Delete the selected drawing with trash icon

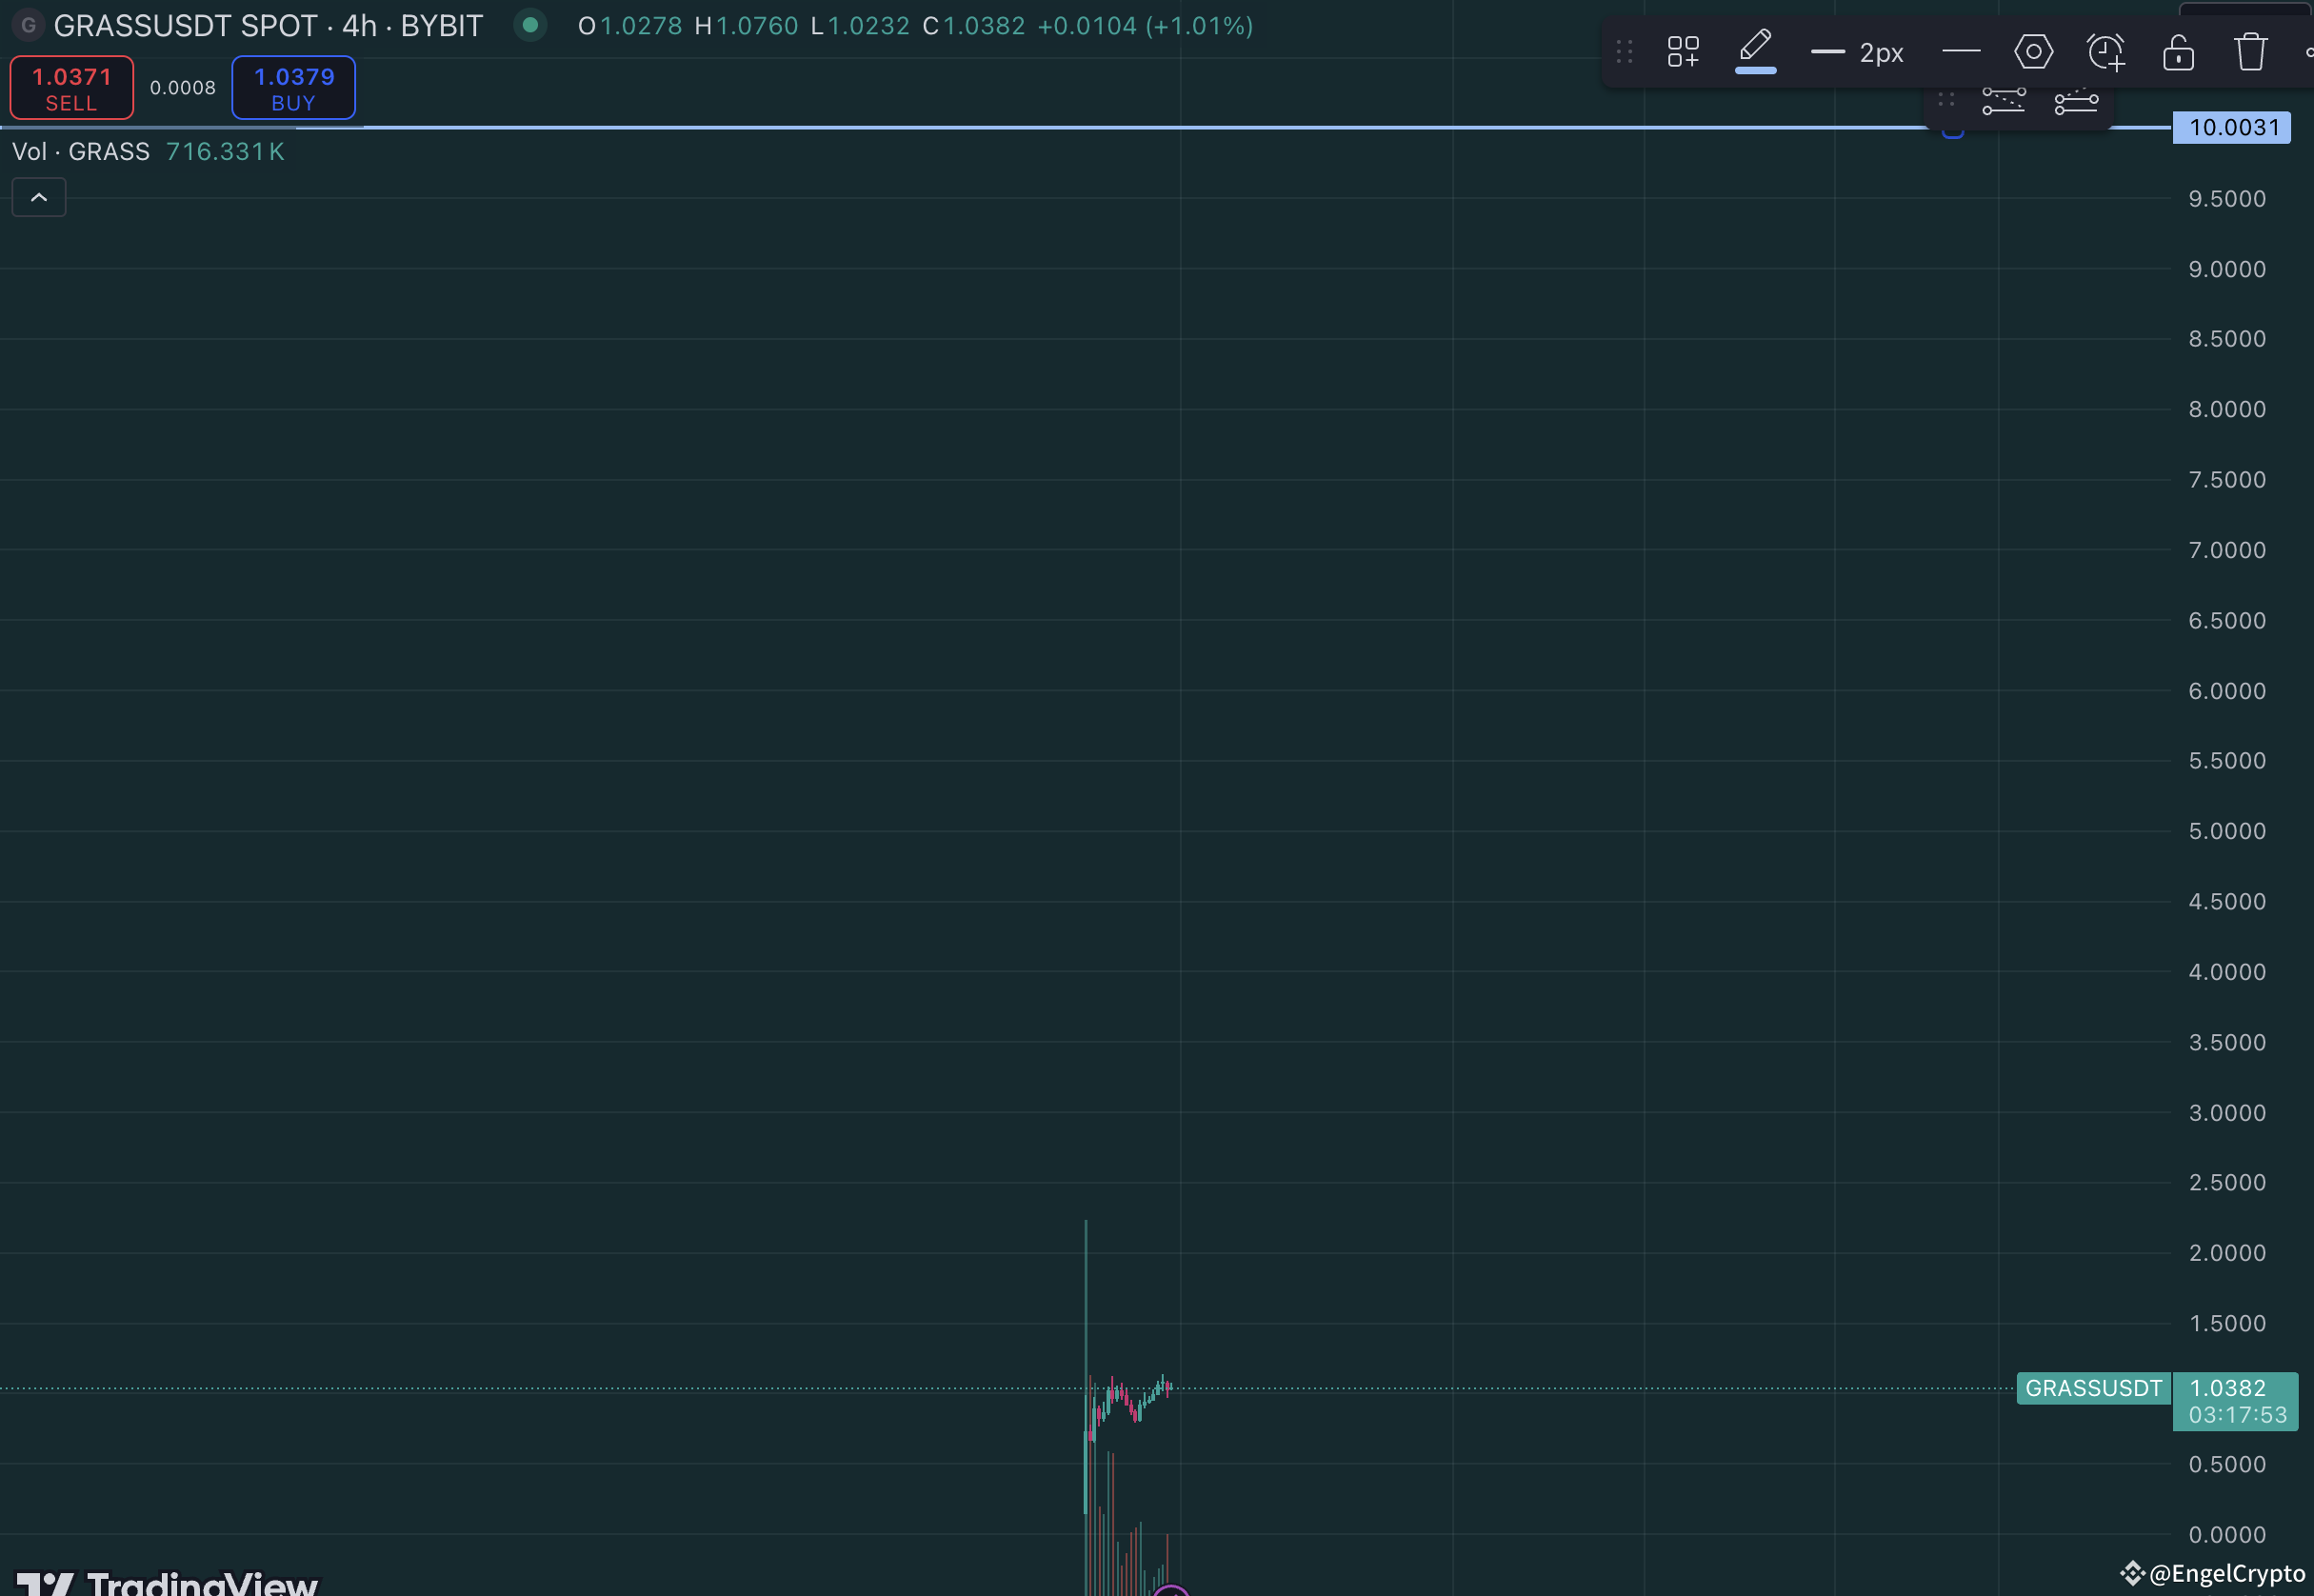tap(2251, 52)
